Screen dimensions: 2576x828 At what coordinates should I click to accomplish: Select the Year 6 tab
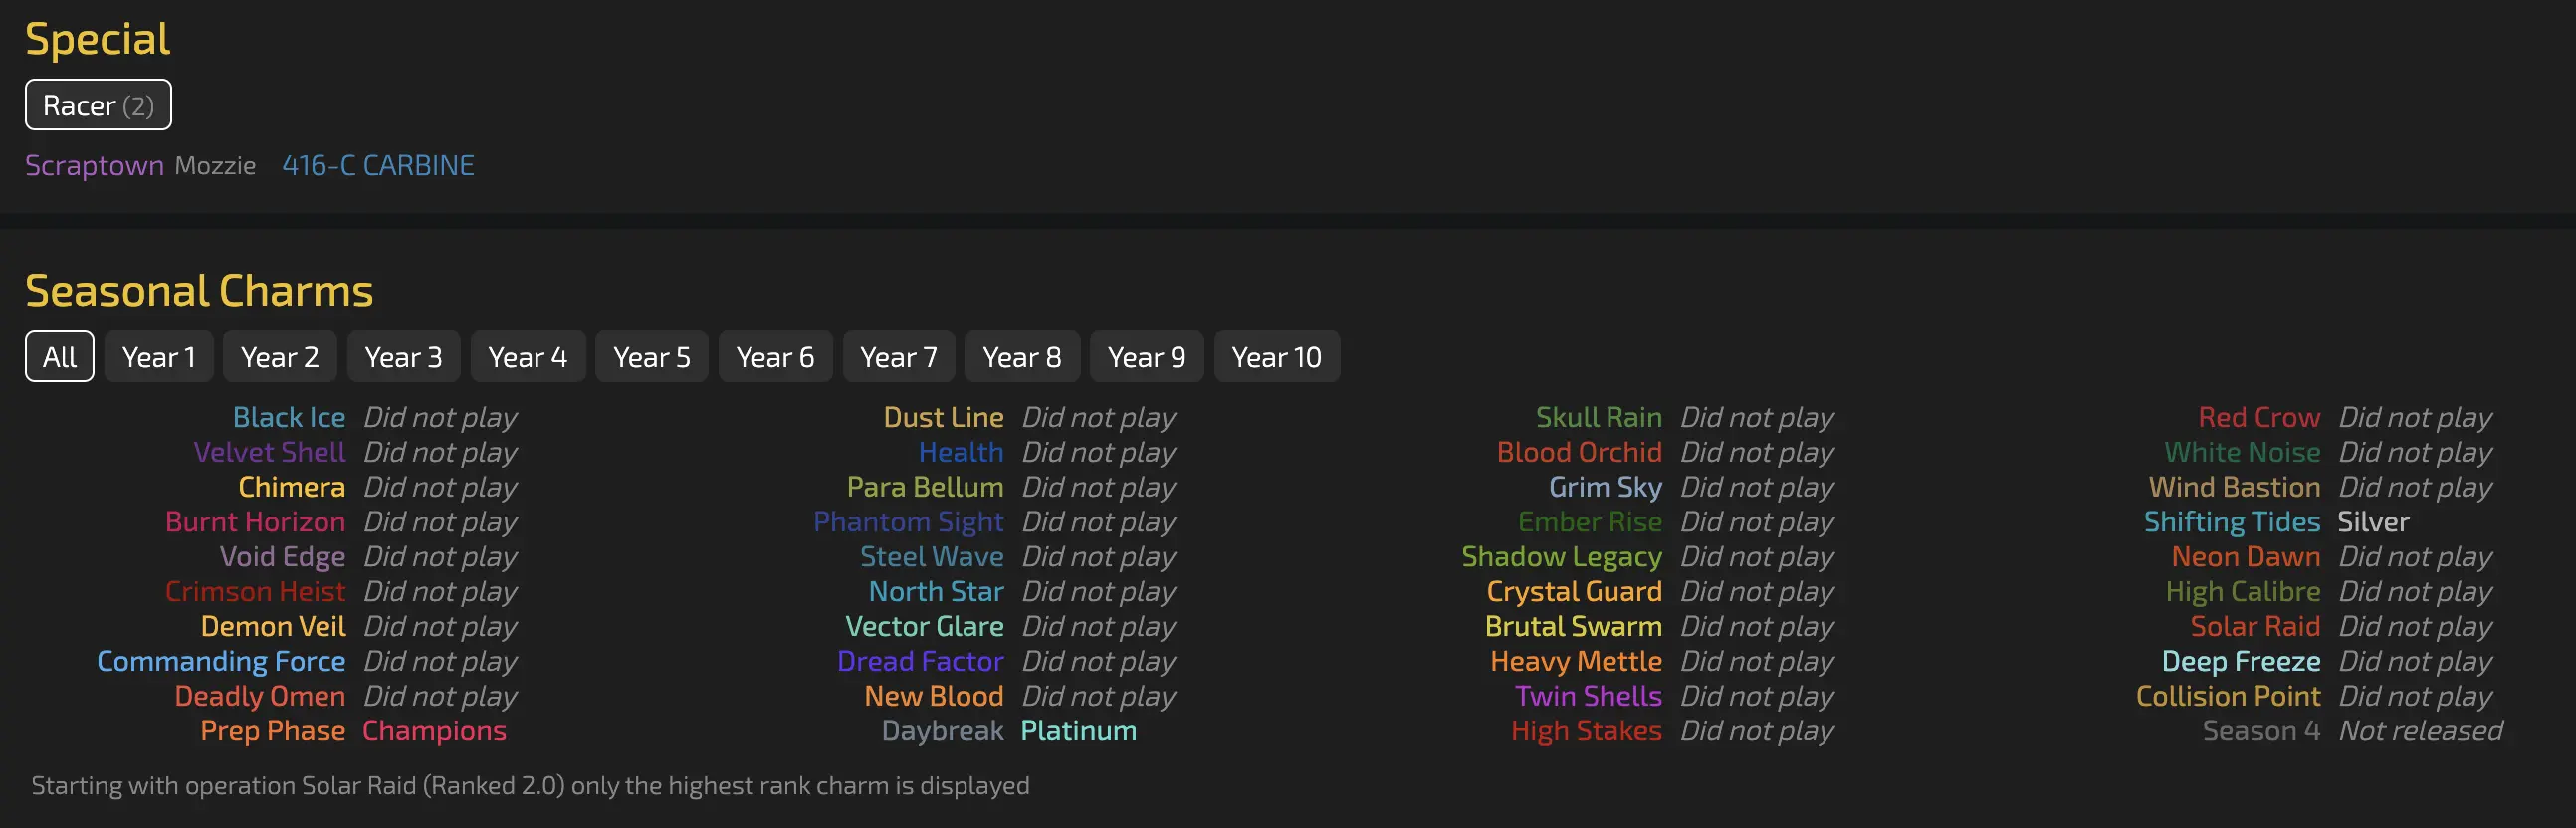tap(775, 357)
